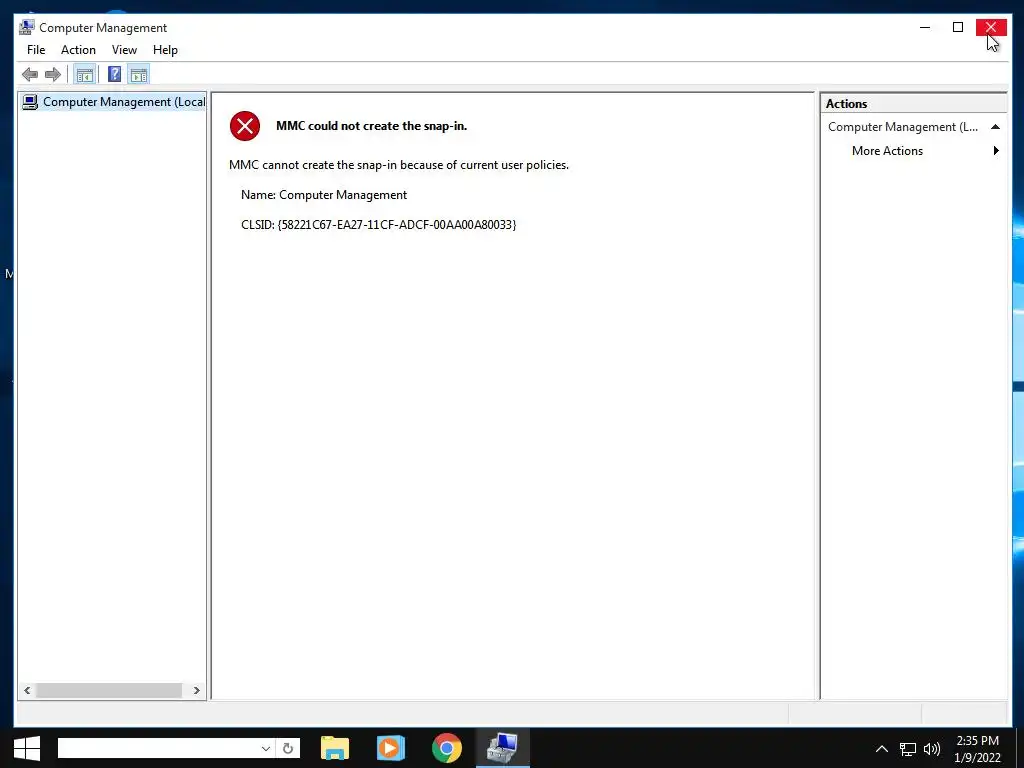Open media player icon in taskbar

pos(391,748)
